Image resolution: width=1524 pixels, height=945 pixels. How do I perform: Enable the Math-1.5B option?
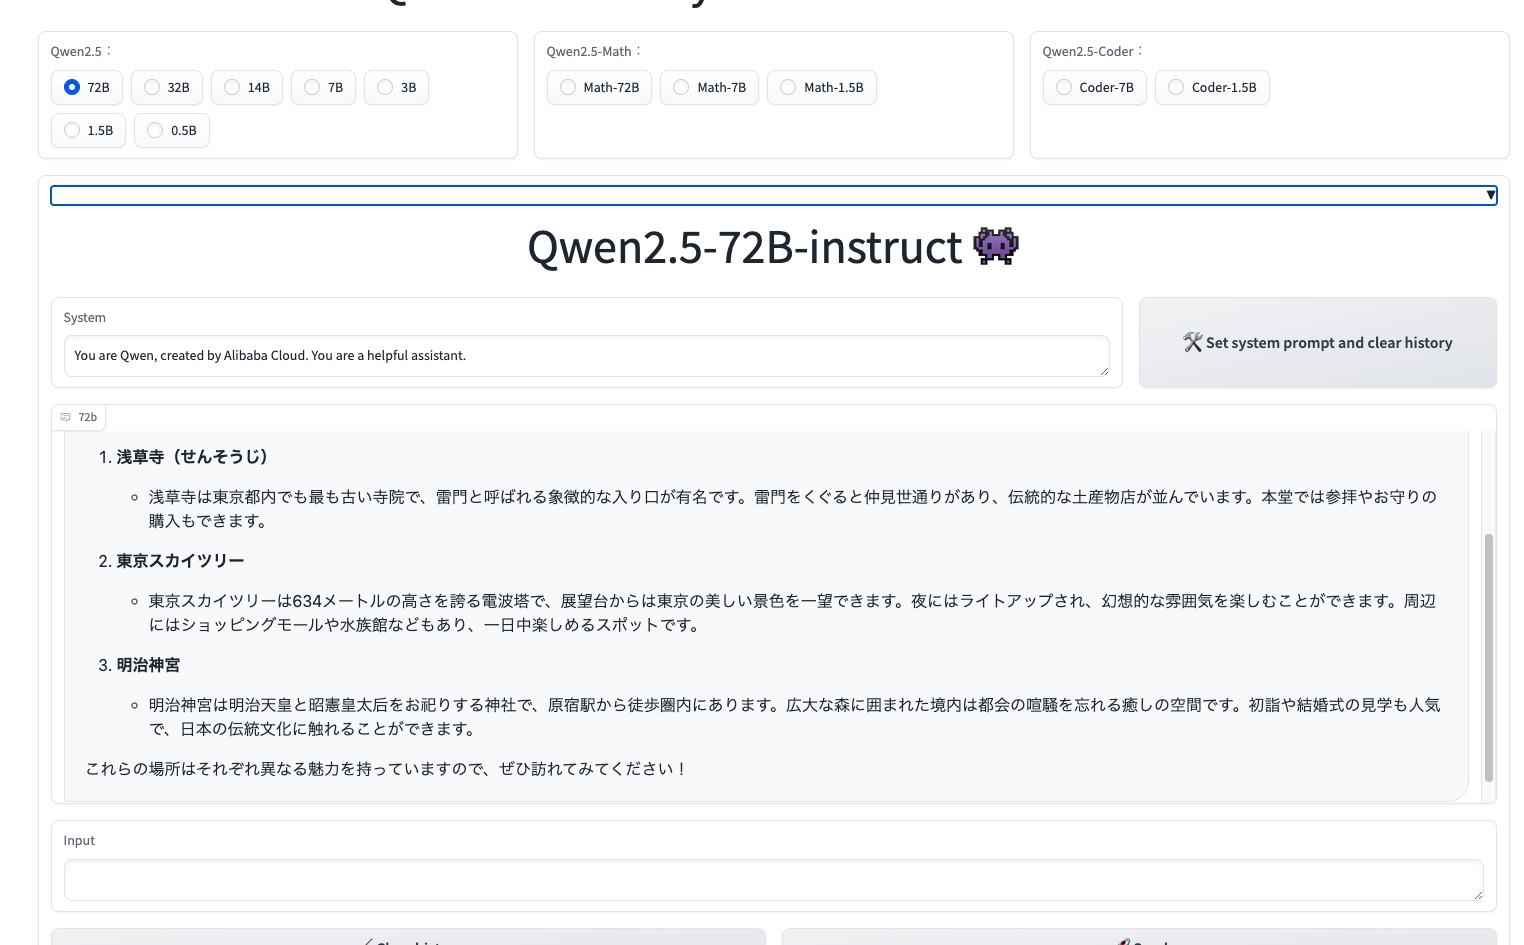pyautogui.click(x=788, y=87)
